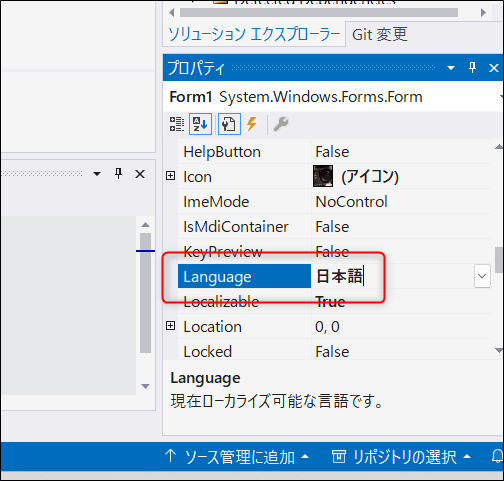Select the IsMdiContainer property name
The image size is (504, 481).
(x=236, y=227)
